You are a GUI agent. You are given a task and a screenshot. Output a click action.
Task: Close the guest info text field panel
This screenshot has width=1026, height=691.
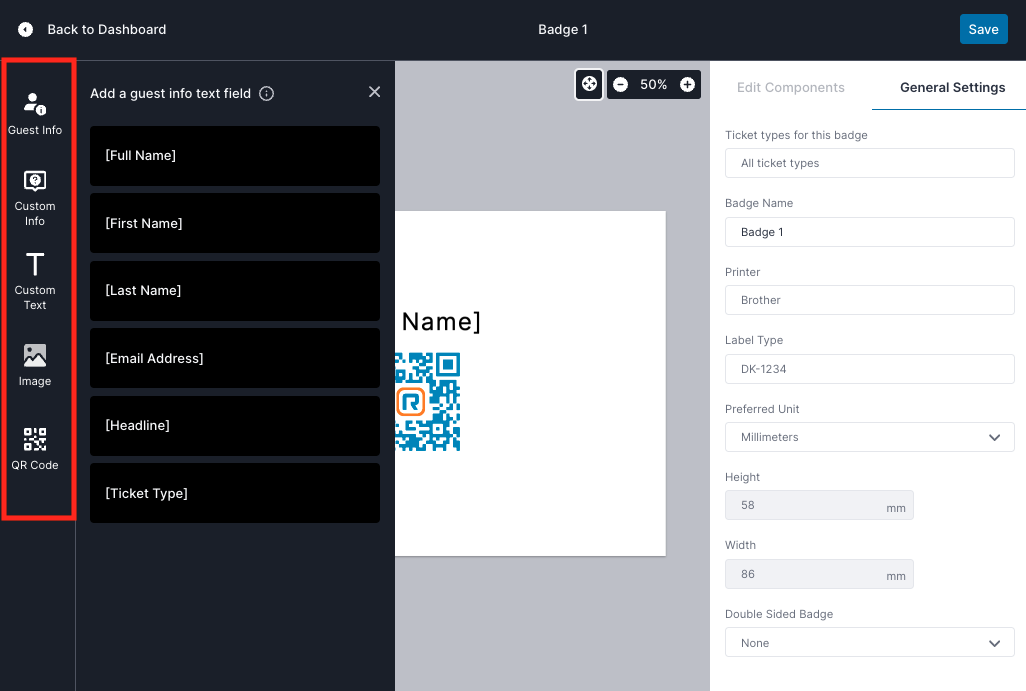click(374, 92)
